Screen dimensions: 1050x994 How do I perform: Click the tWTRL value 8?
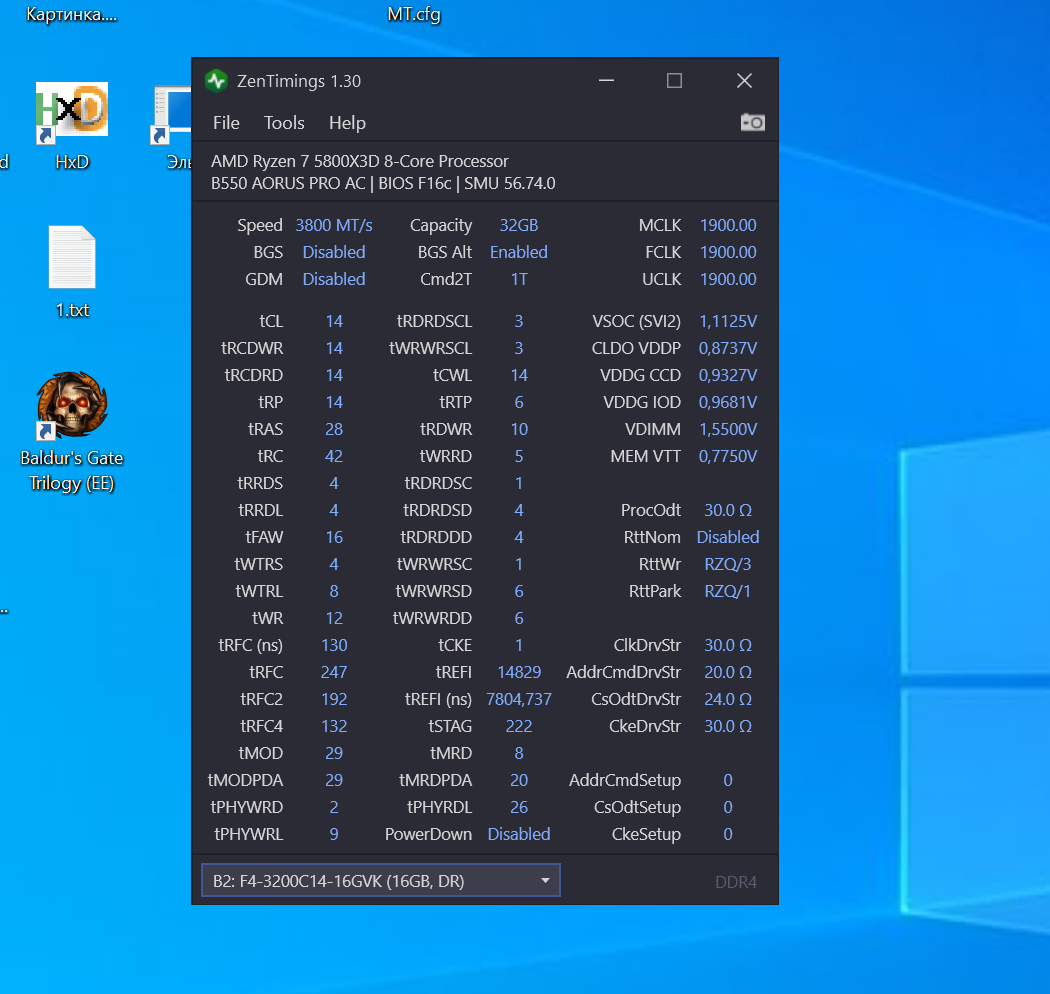333,591
